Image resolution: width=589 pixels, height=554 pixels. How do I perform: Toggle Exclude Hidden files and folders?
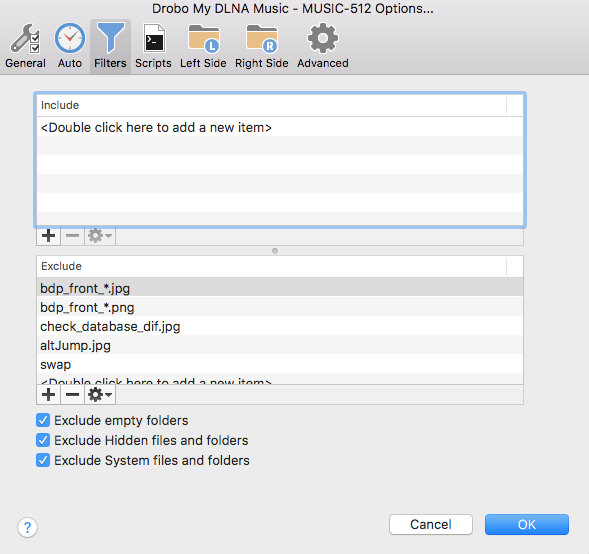[x=43, y=440]
